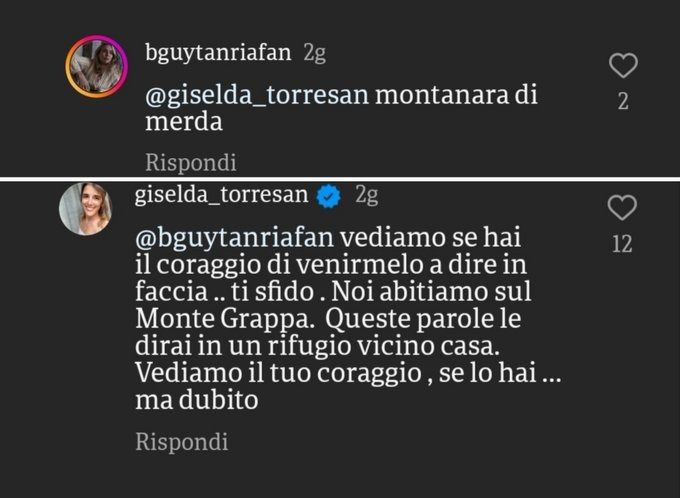Click the 2g timestamp after the verified badge
This screenshot has height=498, width=680.
[367, 195]
